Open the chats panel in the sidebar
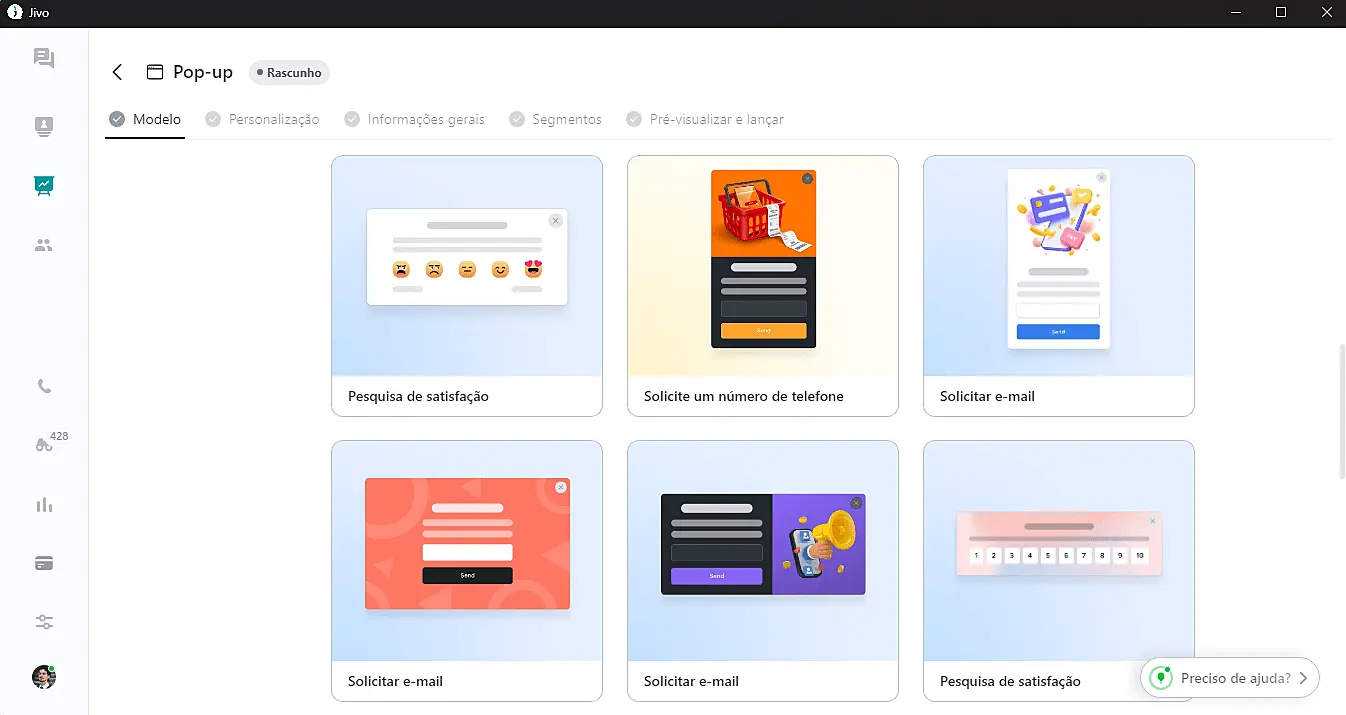 coord(43,58)
